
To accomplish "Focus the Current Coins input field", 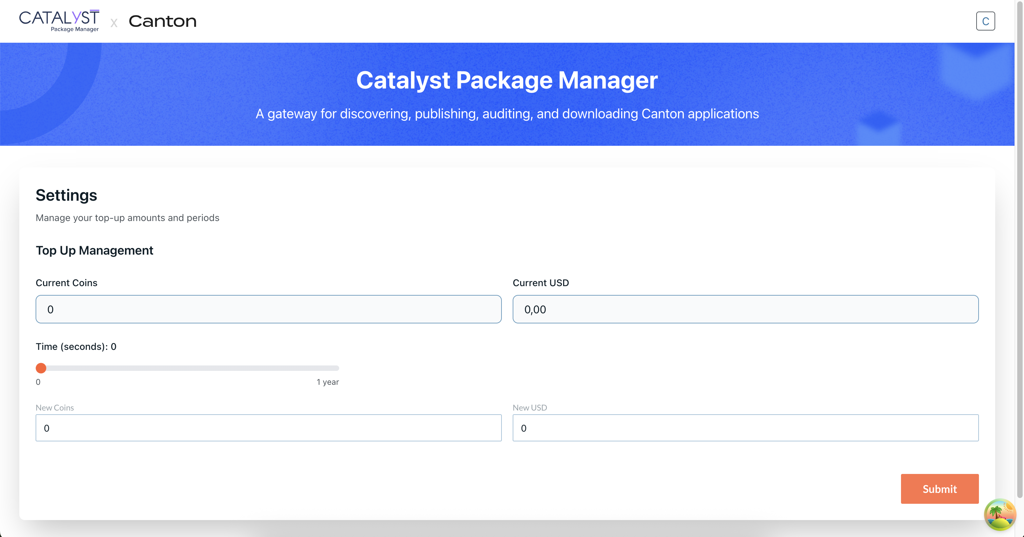I will tap(268, 309).
